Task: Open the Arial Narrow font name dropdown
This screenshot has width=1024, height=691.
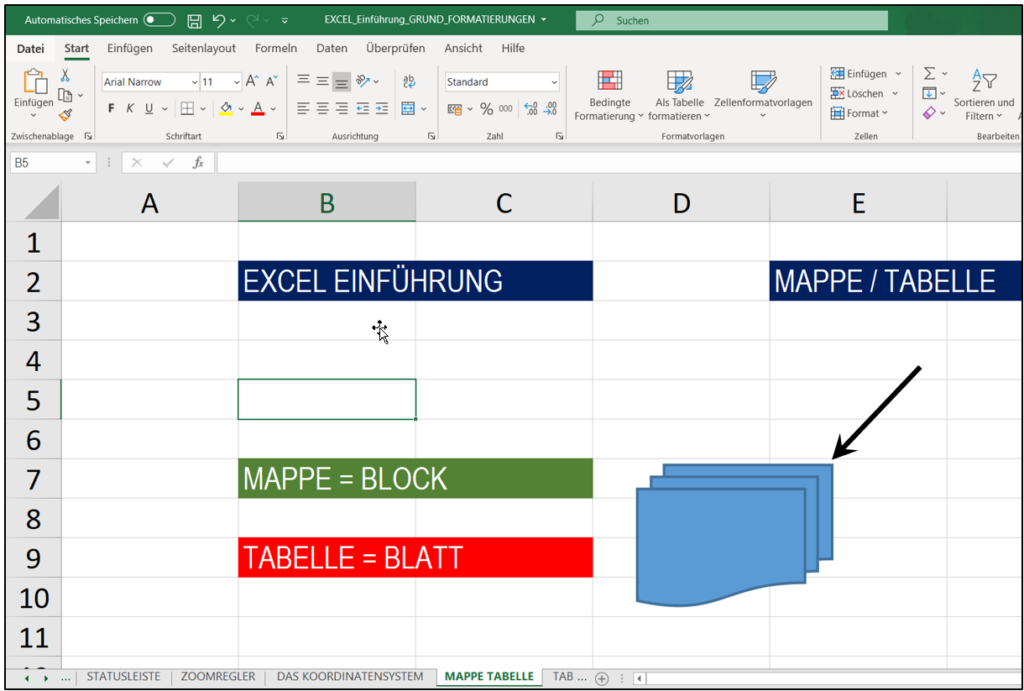Action: point(195,82)
